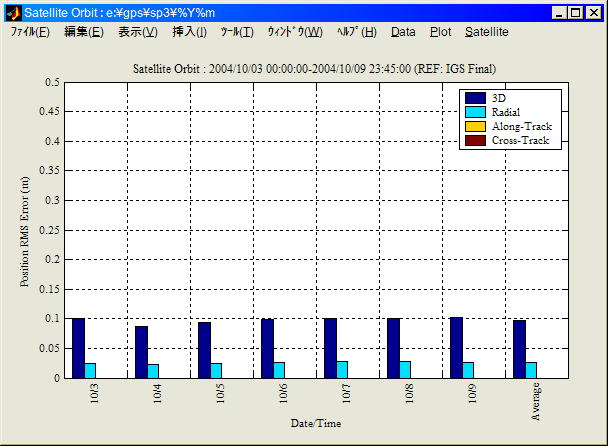The height and width of the screenshot is (446, 608).
Task: Select the dark blue 3D bar for 10/3
Action: [78, 348]
